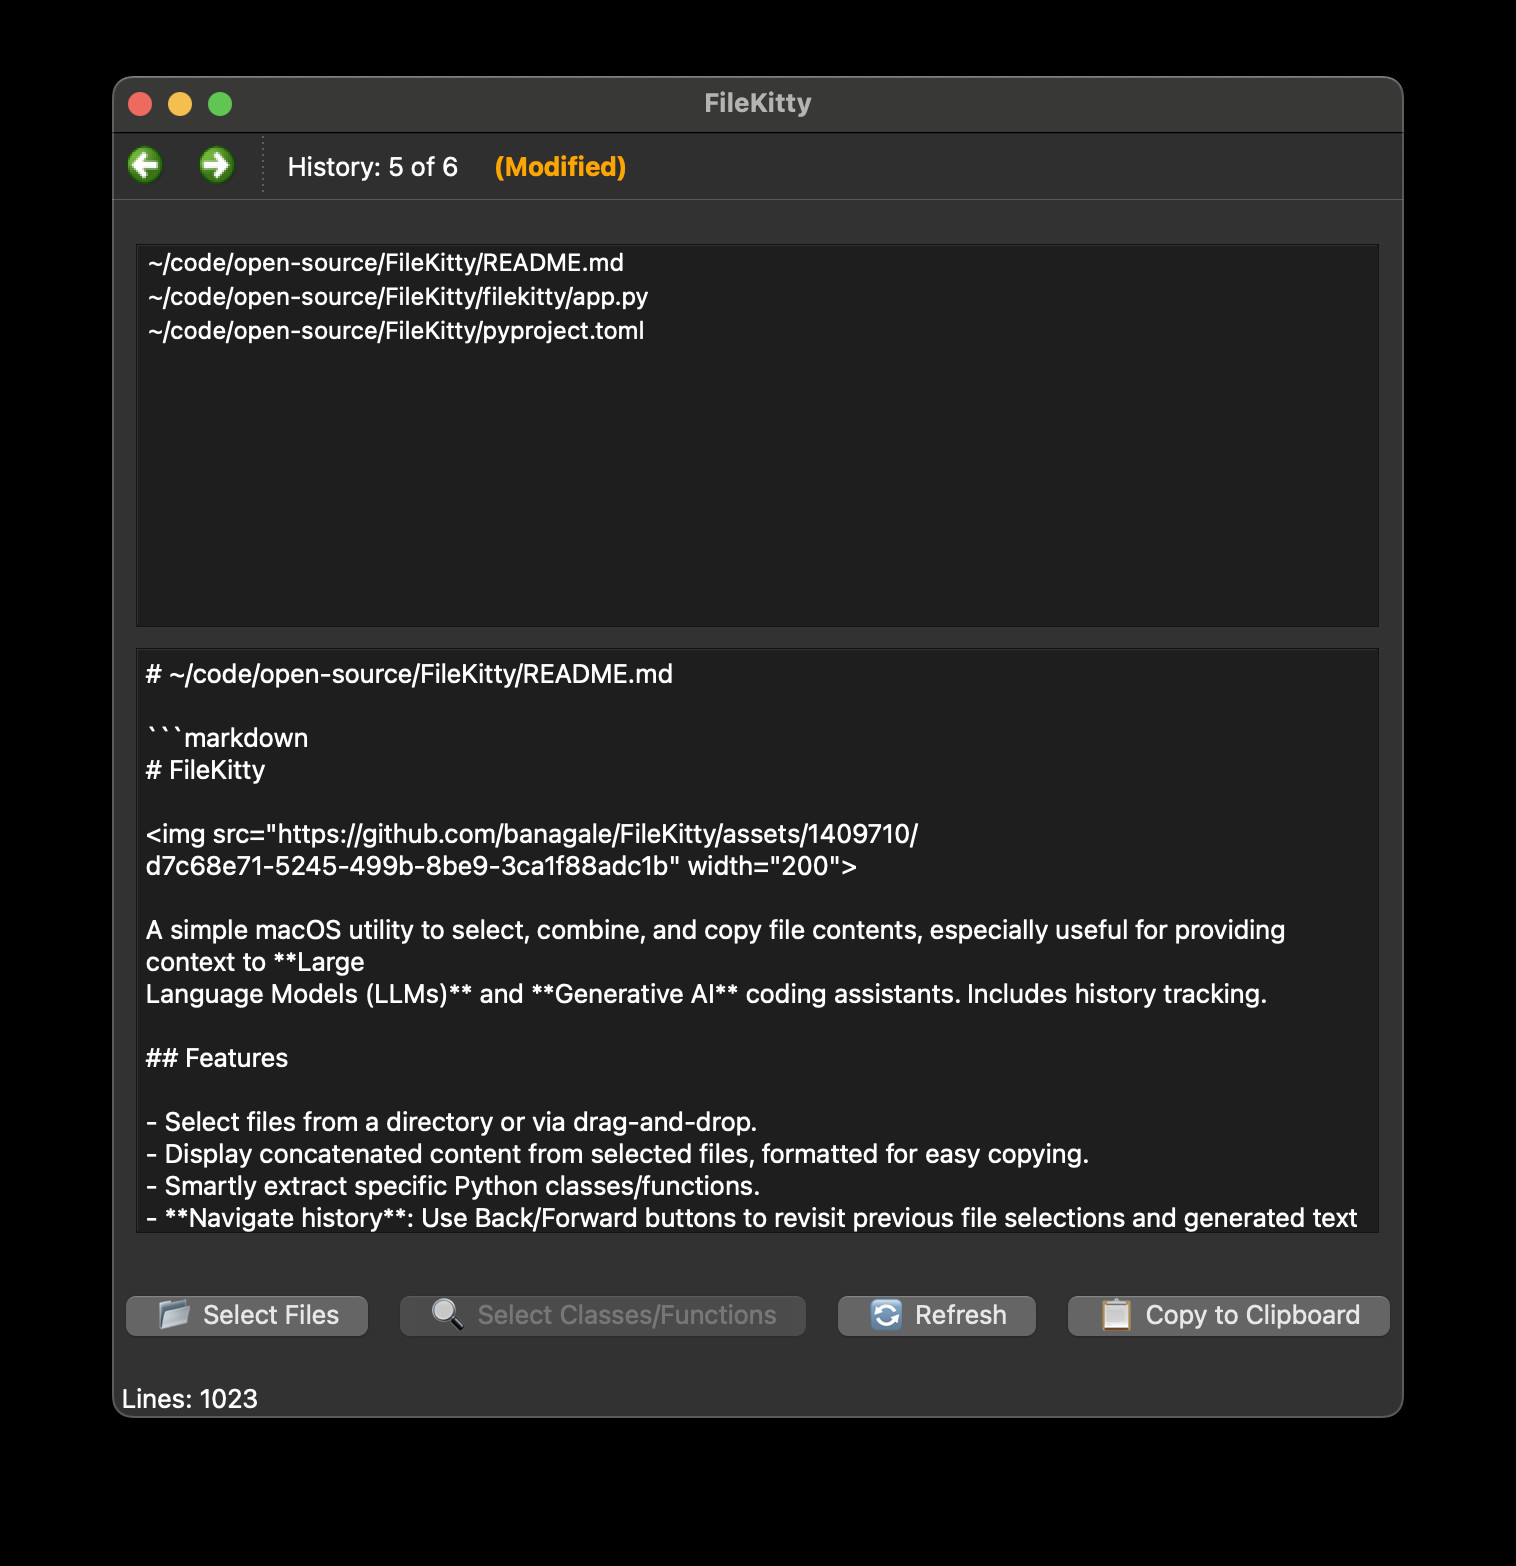Click the Lines: 1023 status text

(190, 1399)
